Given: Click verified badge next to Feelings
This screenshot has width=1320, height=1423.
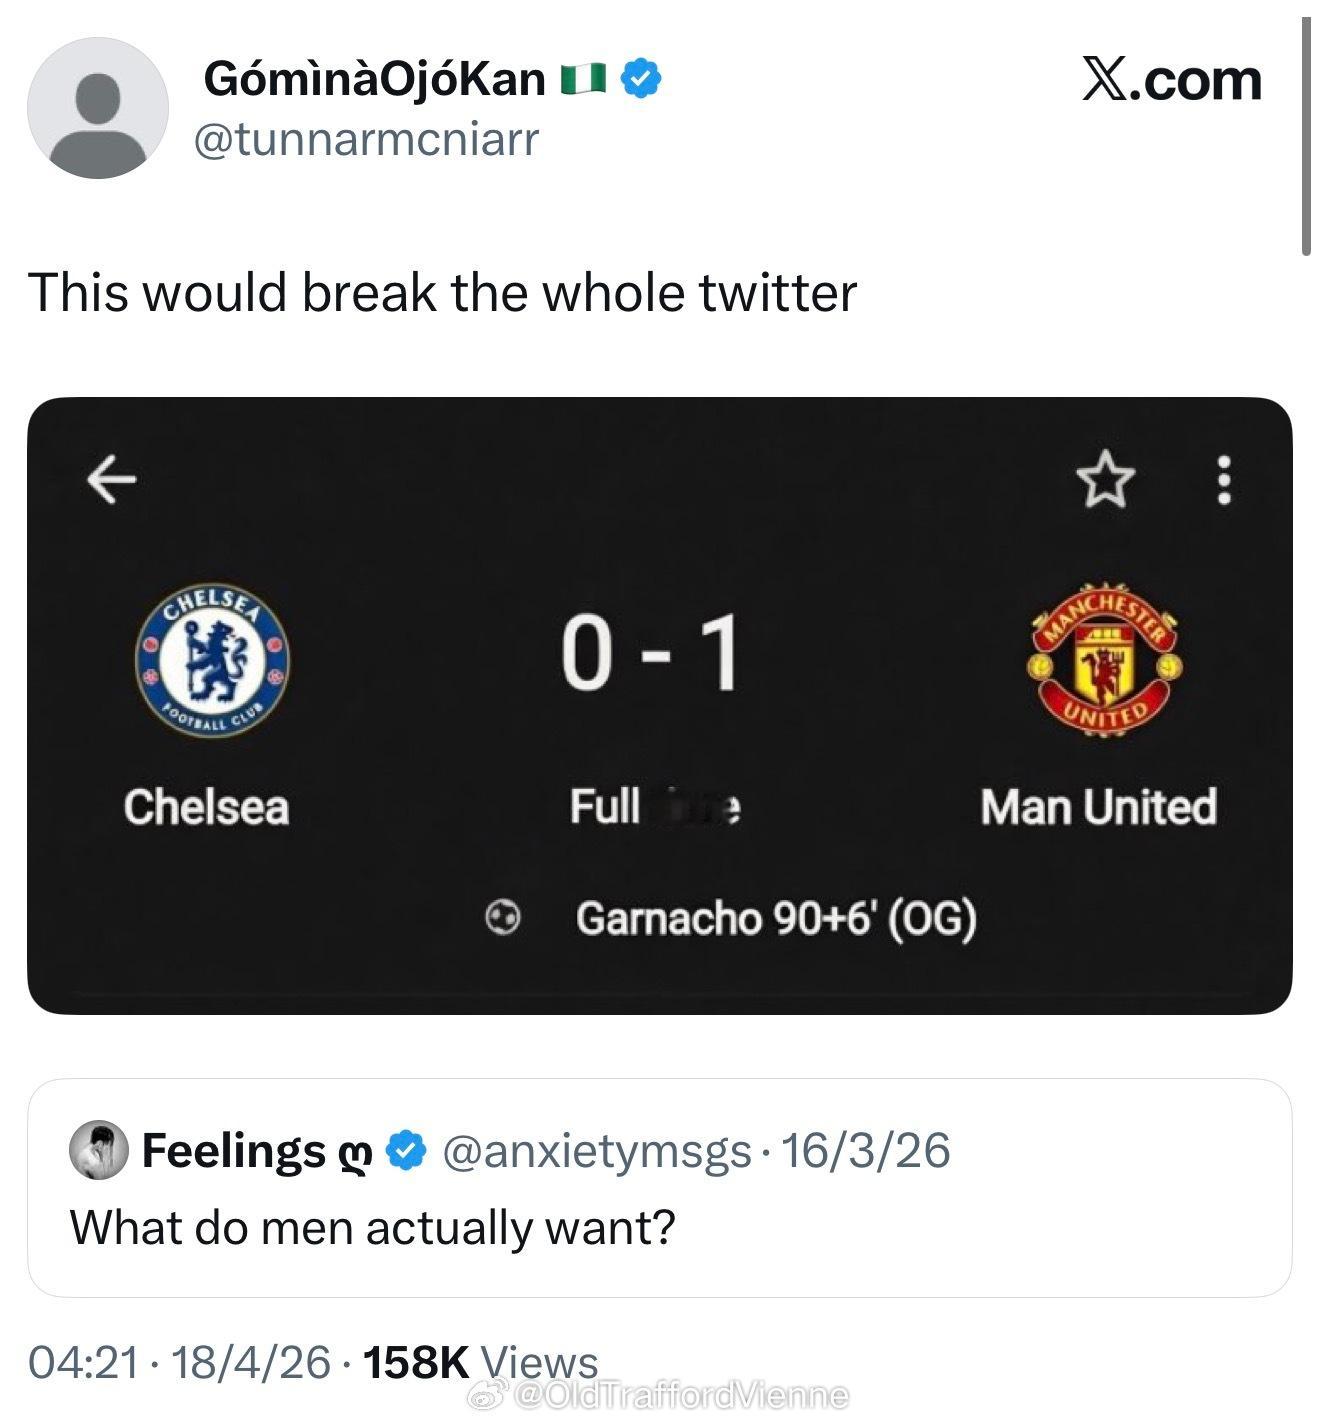Looking at the screenshot, I should point(406,1151).
